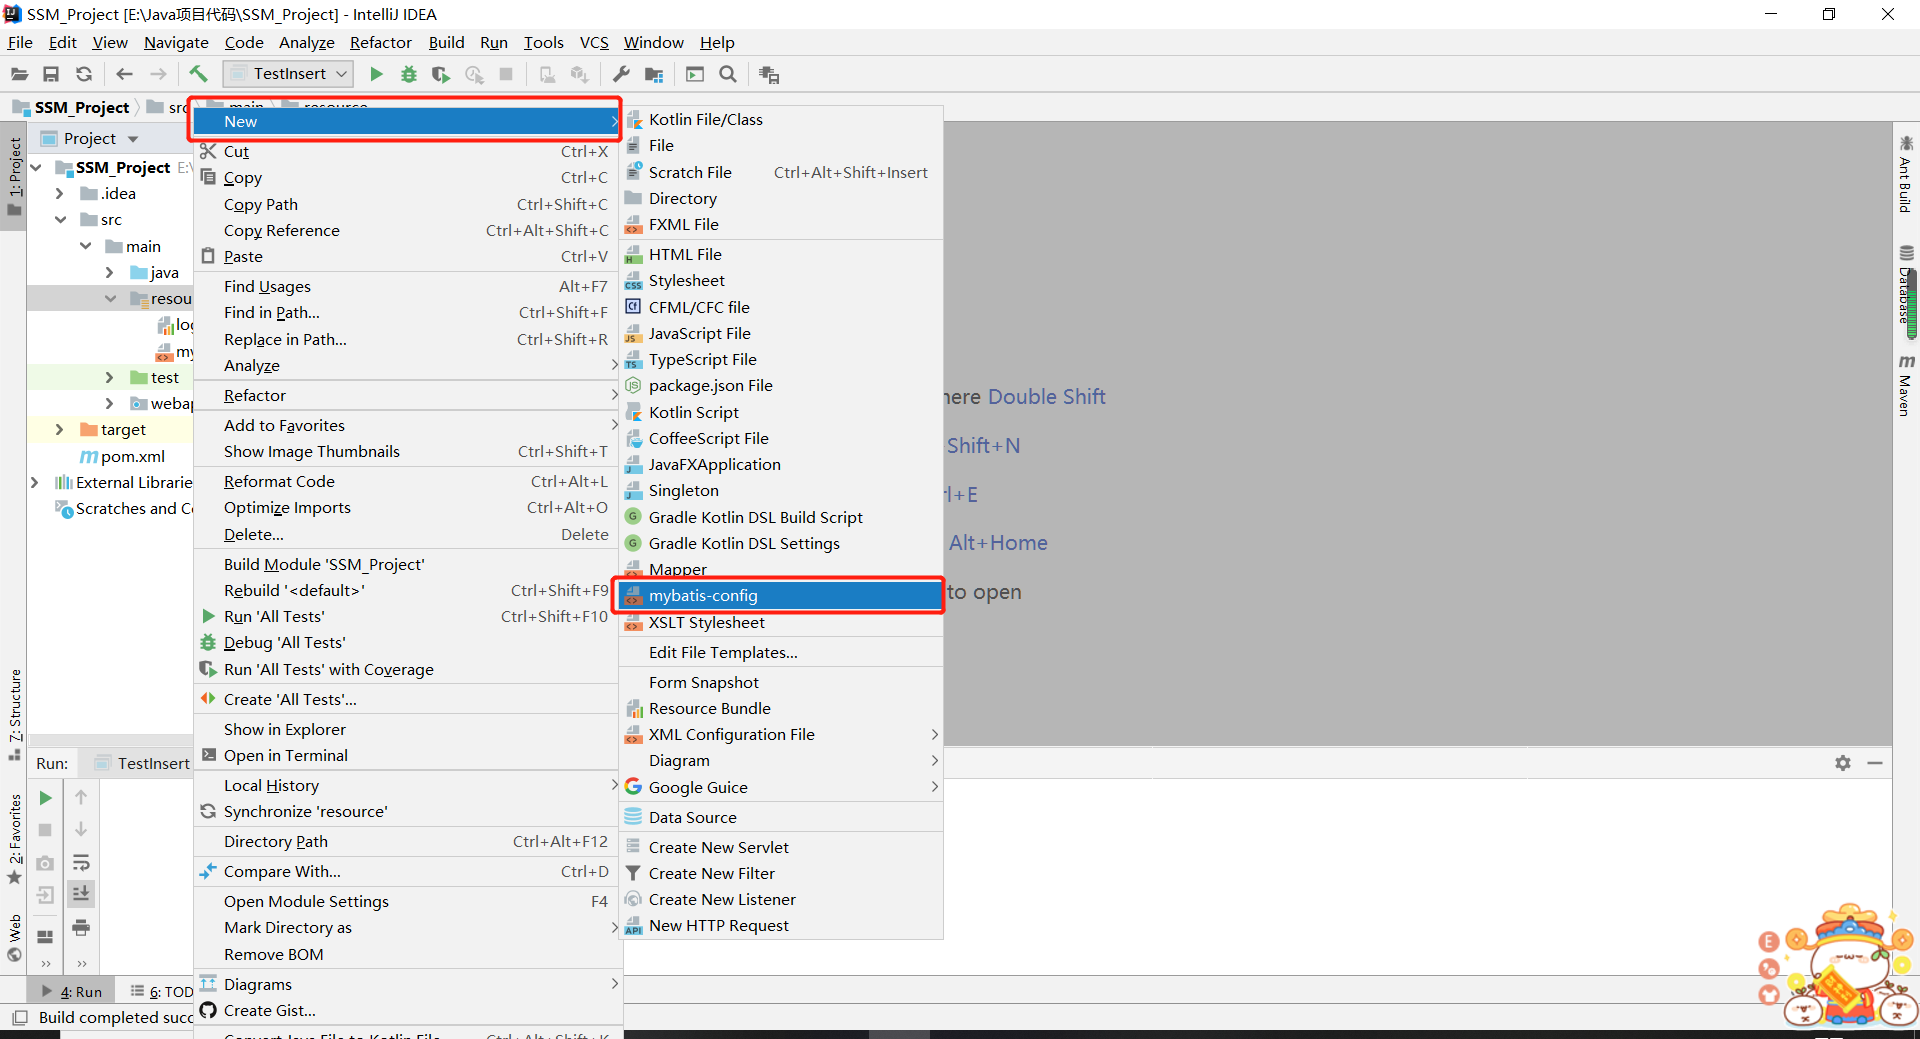Image resolution: width=1920 pixels, height=1039 pixels.
Task: Select Google Guice submenu entry
Action: pos(781,787)
